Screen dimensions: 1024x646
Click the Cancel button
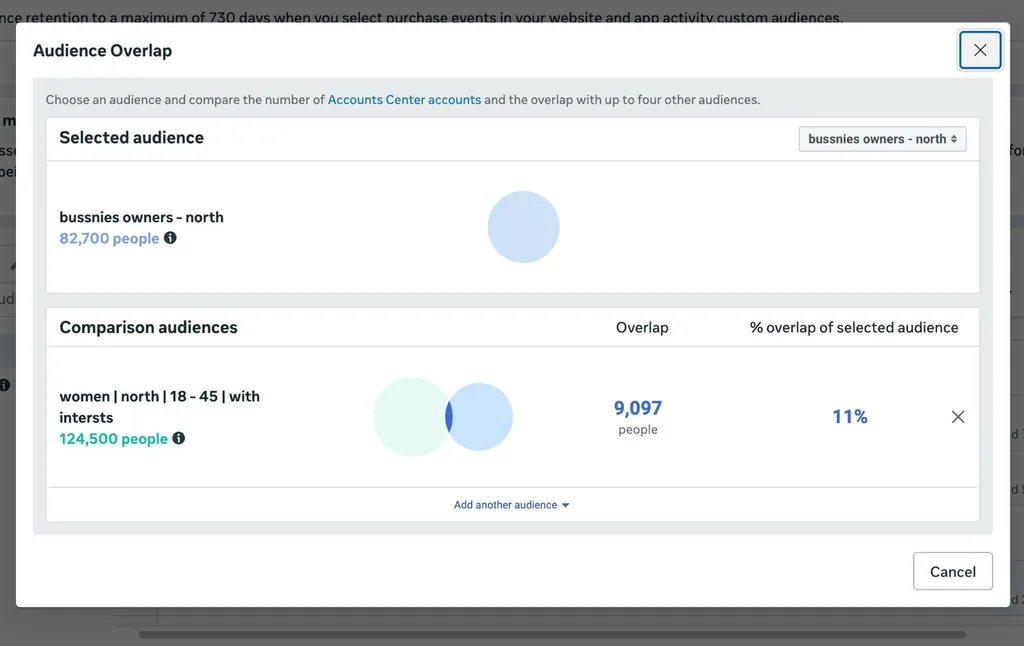click(x=953, y=572)
